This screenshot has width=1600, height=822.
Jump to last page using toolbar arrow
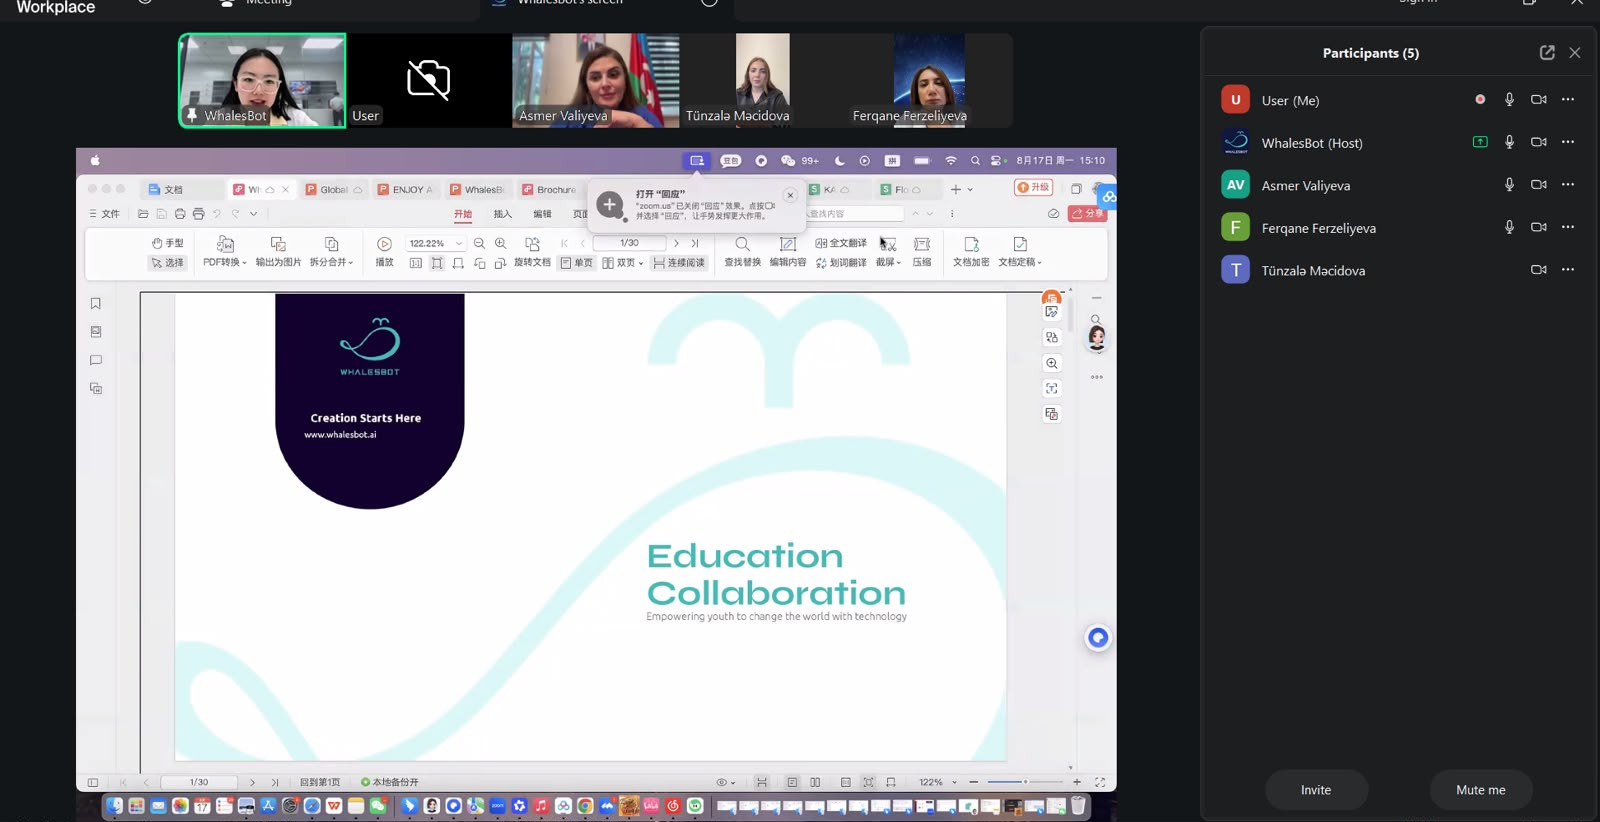click(695, 243)
